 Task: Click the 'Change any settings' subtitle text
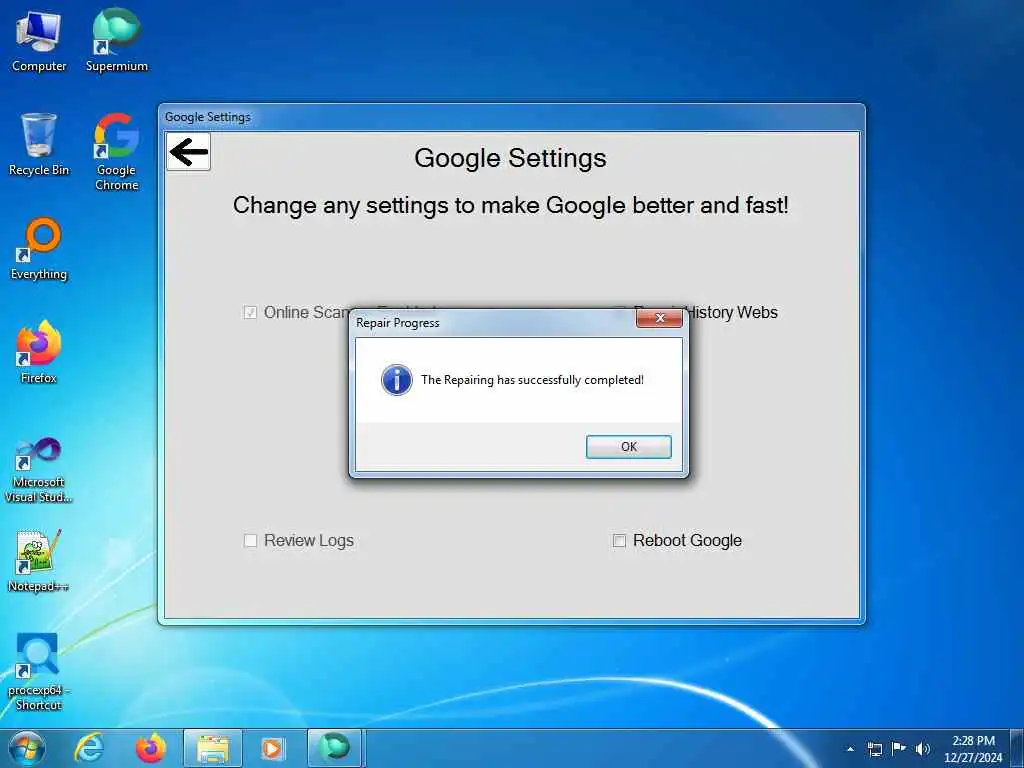[511, 205]
